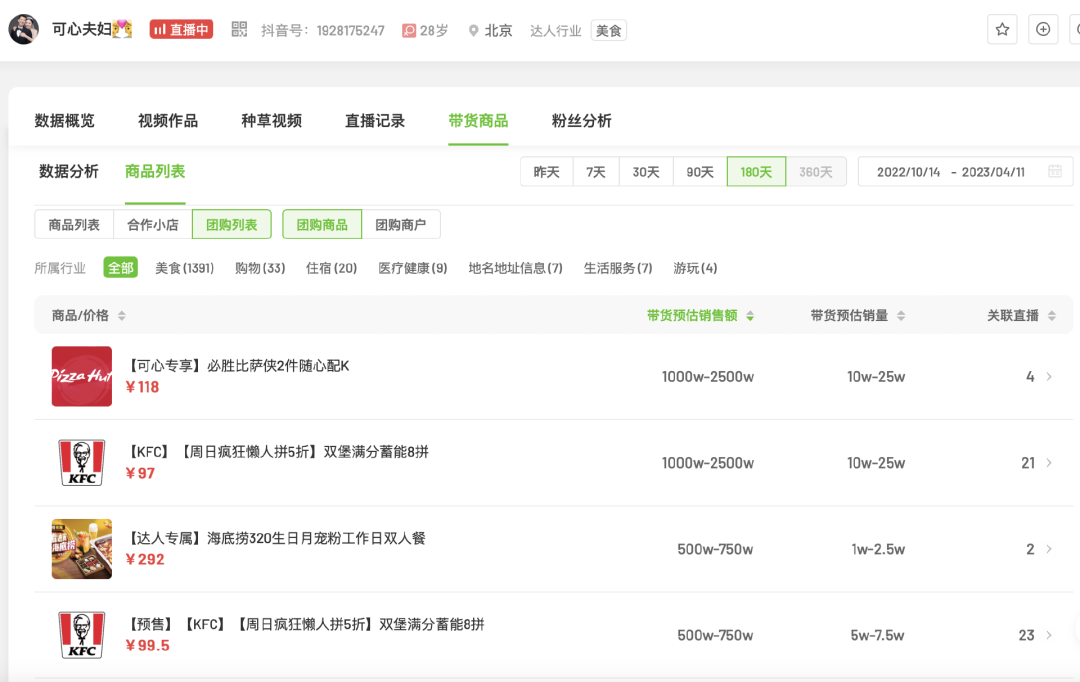The width and height of the screenshot is (1080, 682).
Task: Switch to the 粉丝分析 tab
Action: coord(581,121)
